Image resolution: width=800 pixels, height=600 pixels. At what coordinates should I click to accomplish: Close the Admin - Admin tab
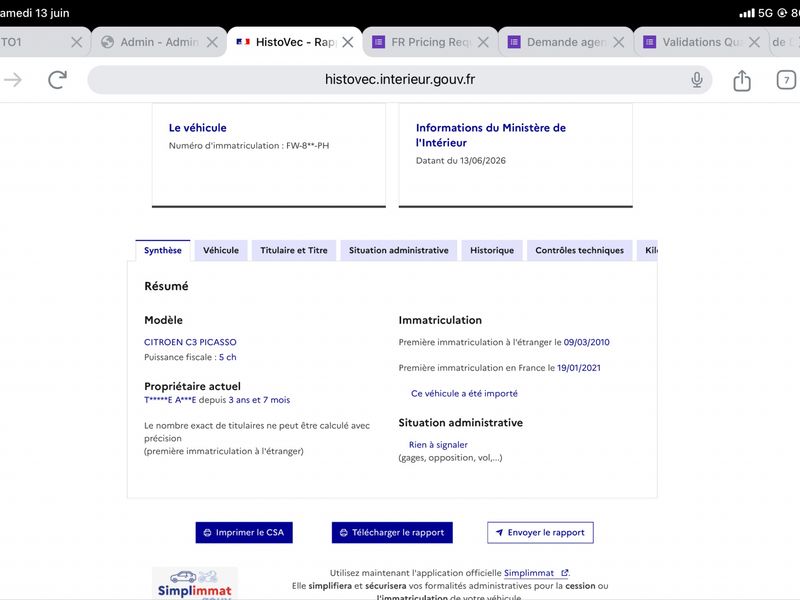click(212, 42)
